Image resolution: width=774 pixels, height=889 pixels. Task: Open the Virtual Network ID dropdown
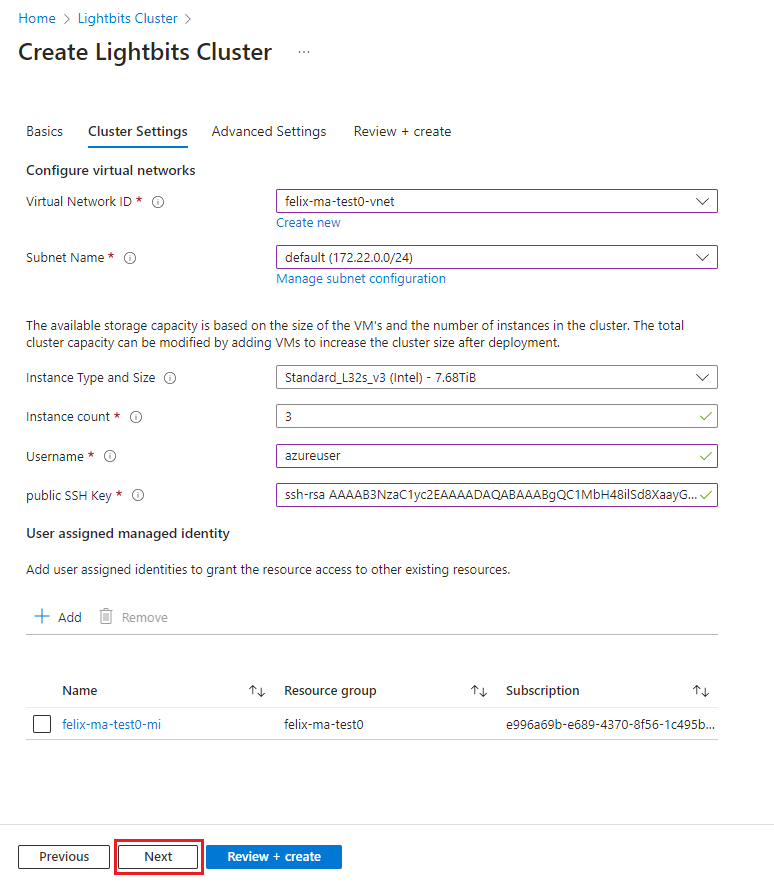click(497, 201)
